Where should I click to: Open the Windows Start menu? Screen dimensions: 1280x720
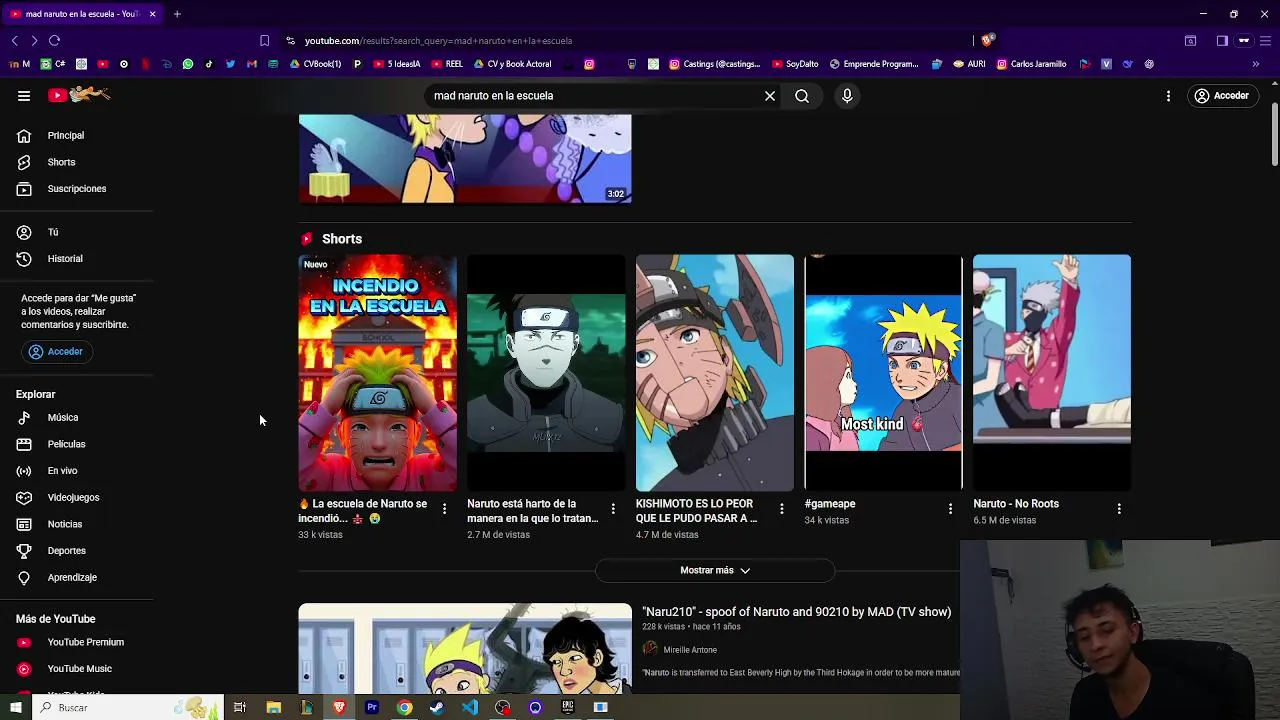(x=15, y=708)
